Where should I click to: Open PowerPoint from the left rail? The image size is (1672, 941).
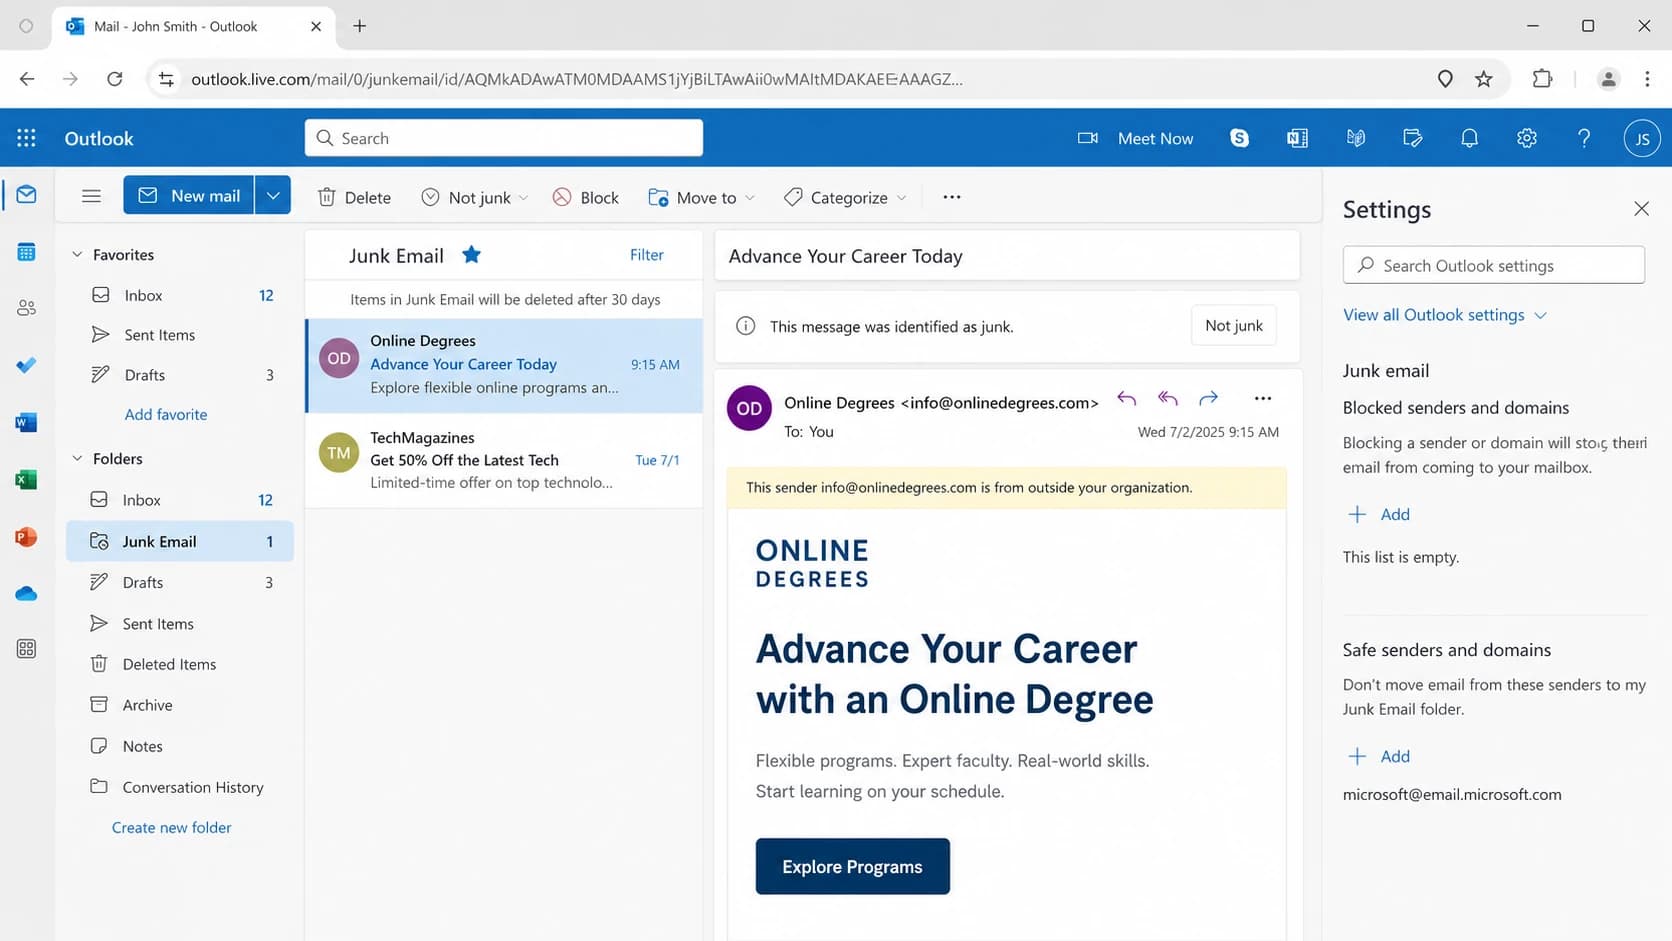27,537
